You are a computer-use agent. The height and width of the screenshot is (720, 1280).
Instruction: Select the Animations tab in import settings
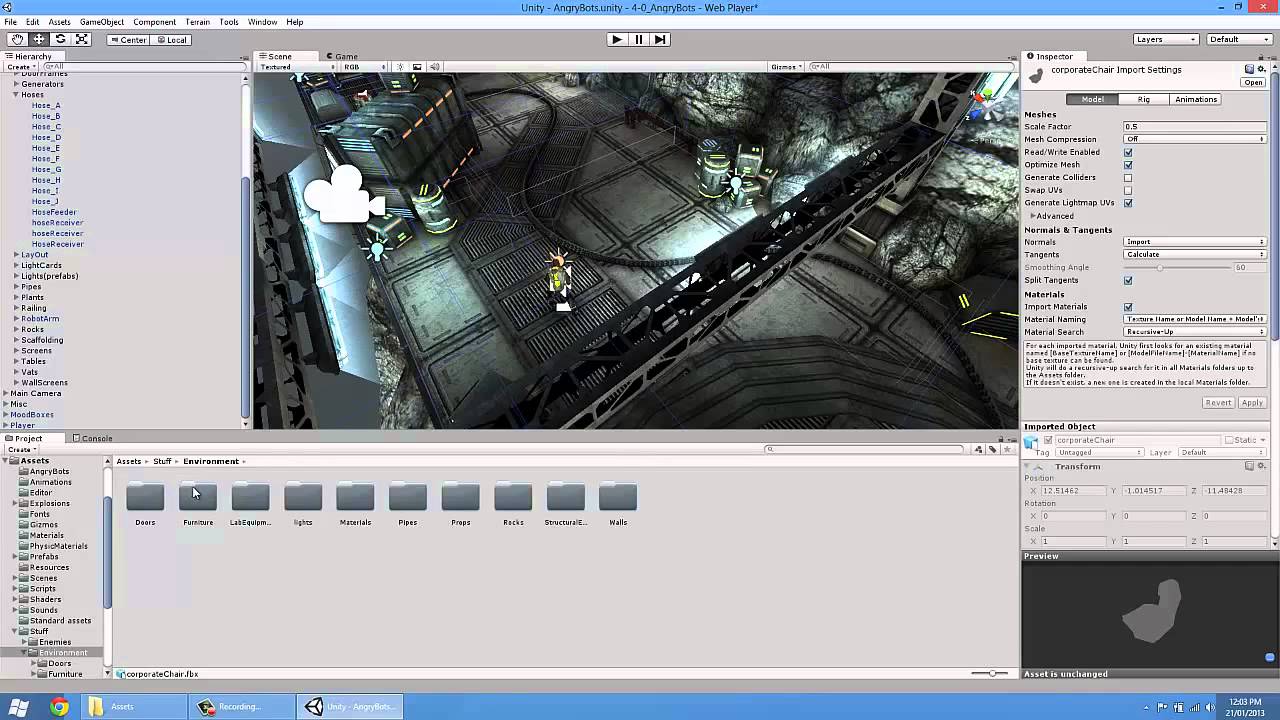pos(1196,99)
